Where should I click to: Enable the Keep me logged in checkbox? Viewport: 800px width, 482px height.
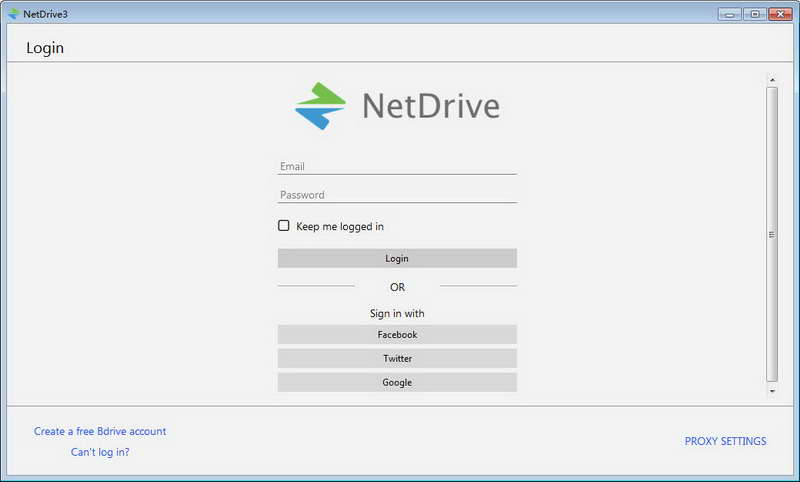click(x=284, y=226)
